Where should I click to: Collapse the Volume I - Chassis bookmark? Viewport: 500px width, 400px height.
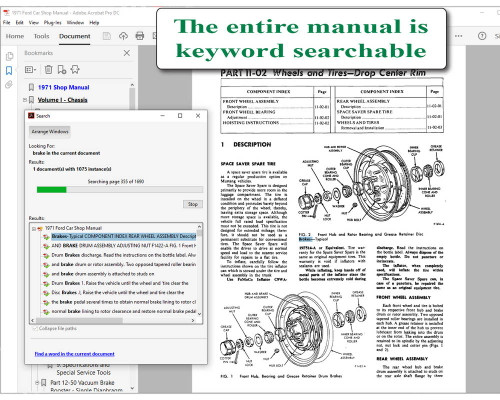pyautogui.click(x=25, y=100)
